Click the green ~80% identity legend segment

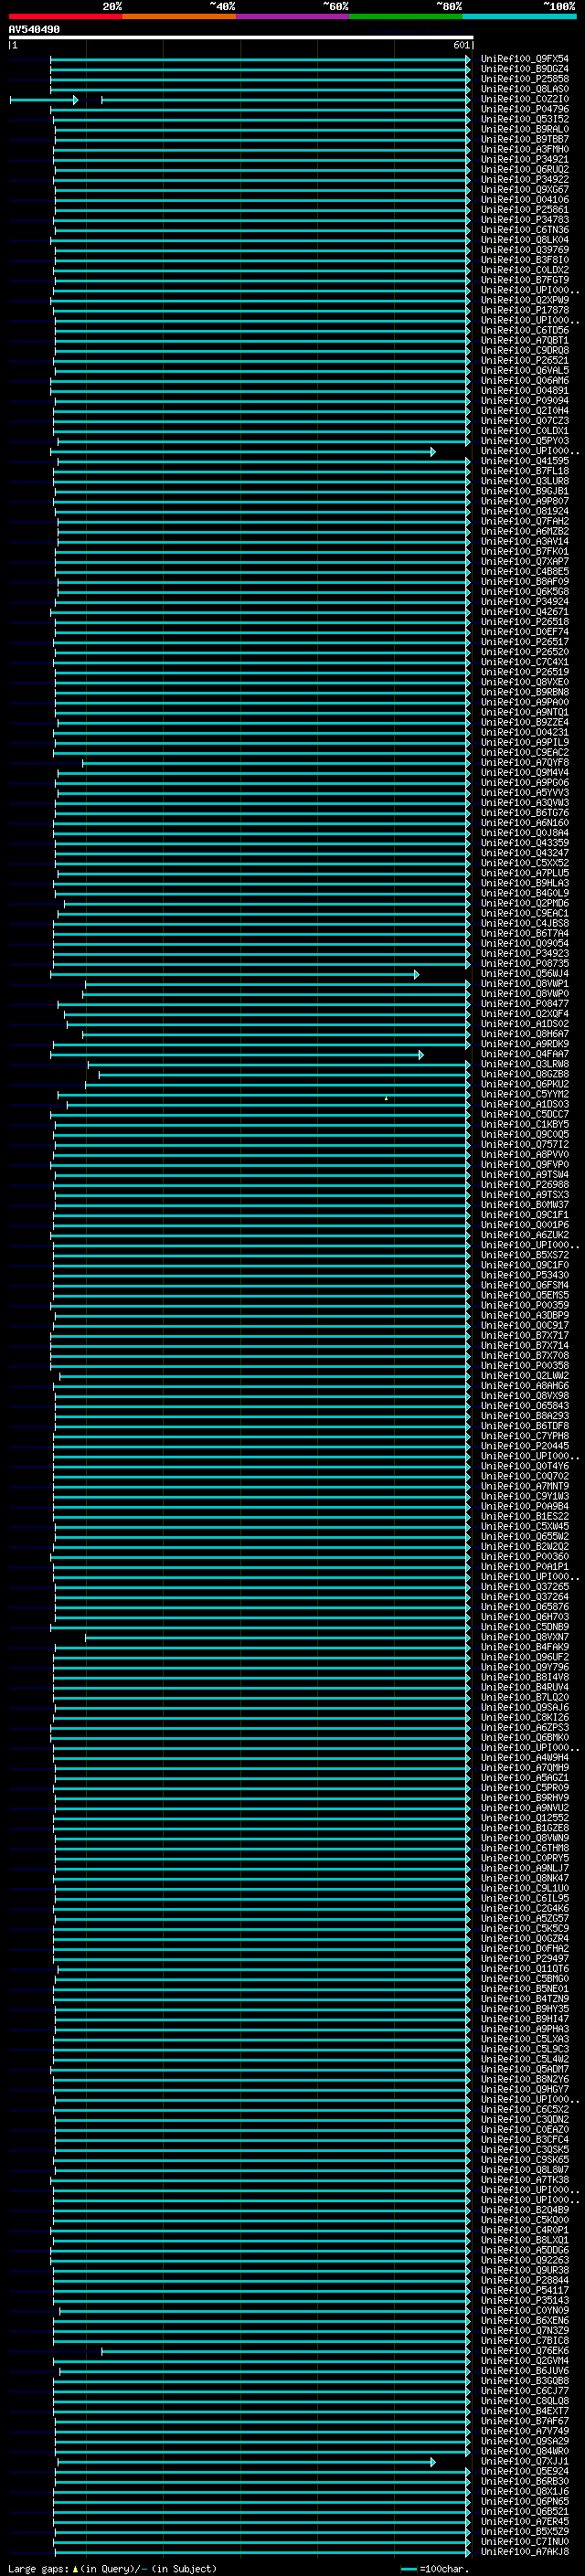406,16
